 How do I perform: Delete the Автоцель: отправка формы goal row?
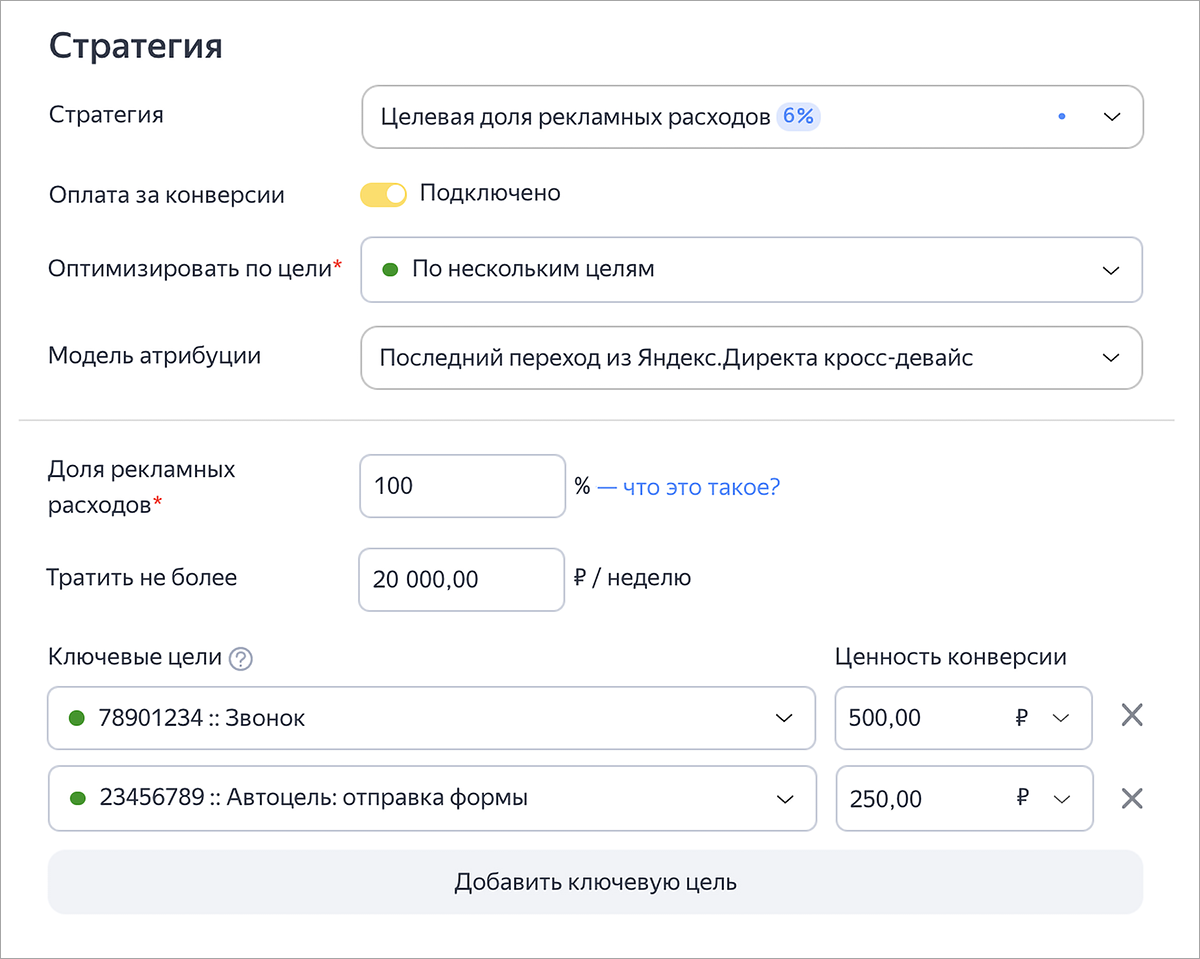(x=1131, y=798)
